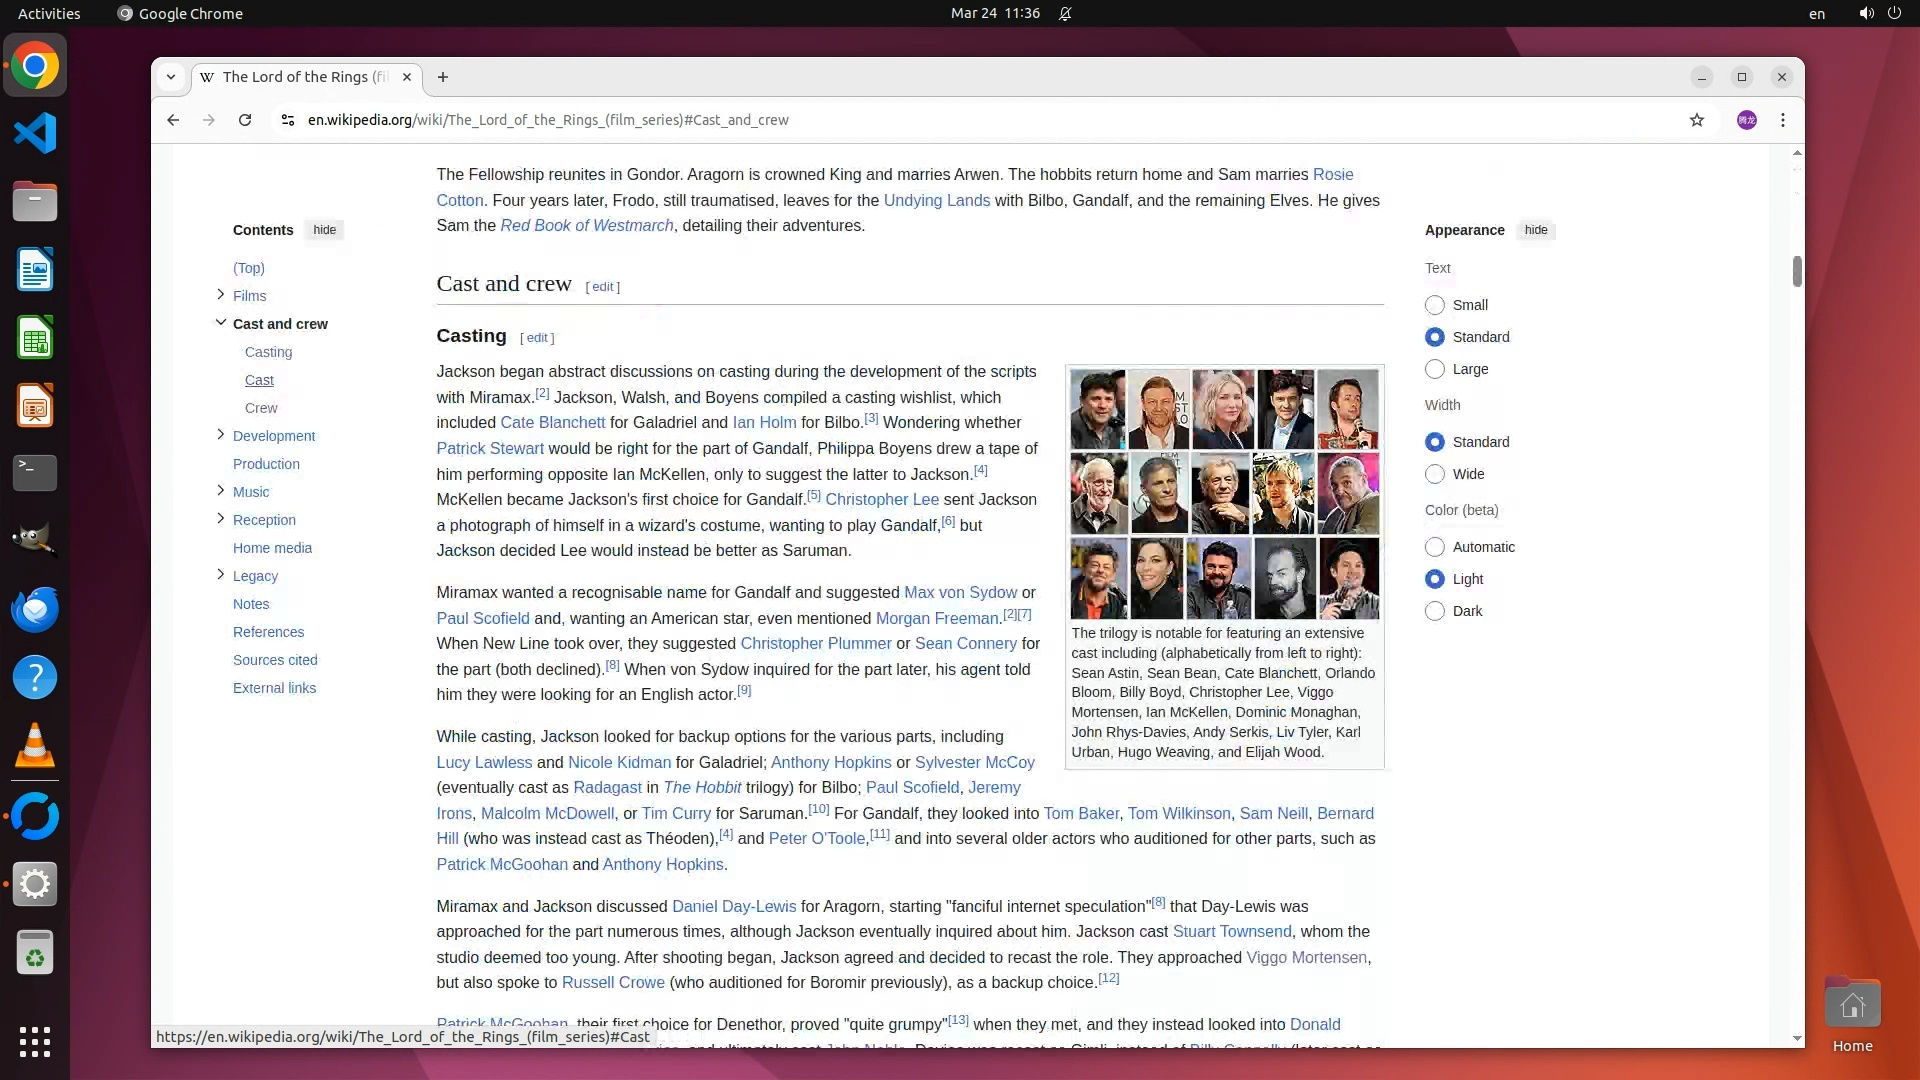Image resolution: width=1920 pixels, height=1080 pixels.
Task: Open Chrome three-dot menu
Action: pos(1782,120)
